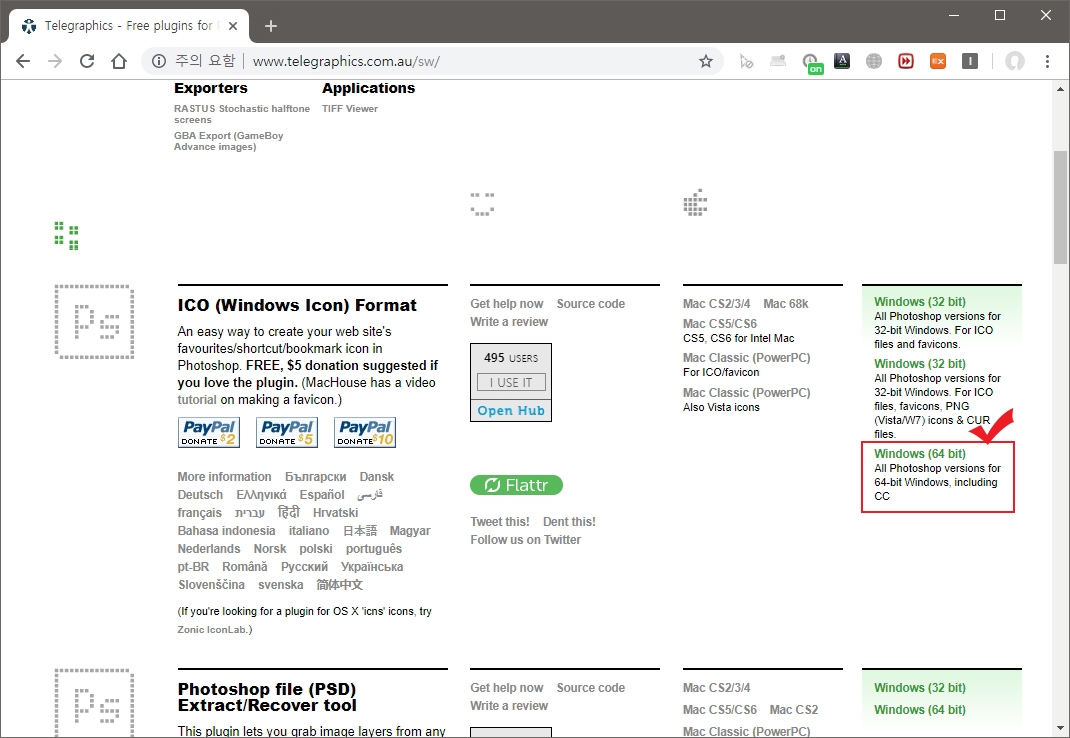Open Mac Classic (PowerPC) Also Vista icons
The height and width of the screenshot is (738, 1070).
coord(747,393)
